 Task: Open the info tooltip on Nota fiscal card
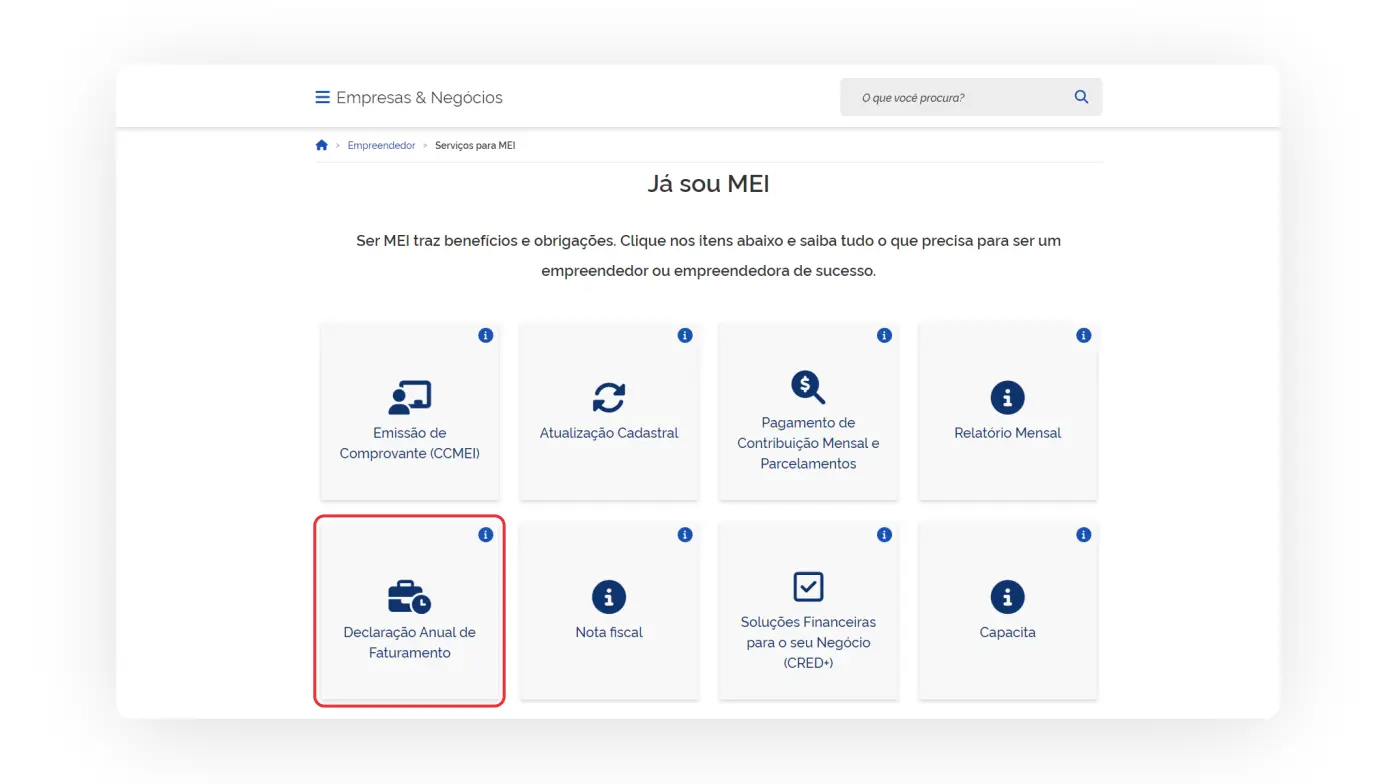tap(684, 534)
